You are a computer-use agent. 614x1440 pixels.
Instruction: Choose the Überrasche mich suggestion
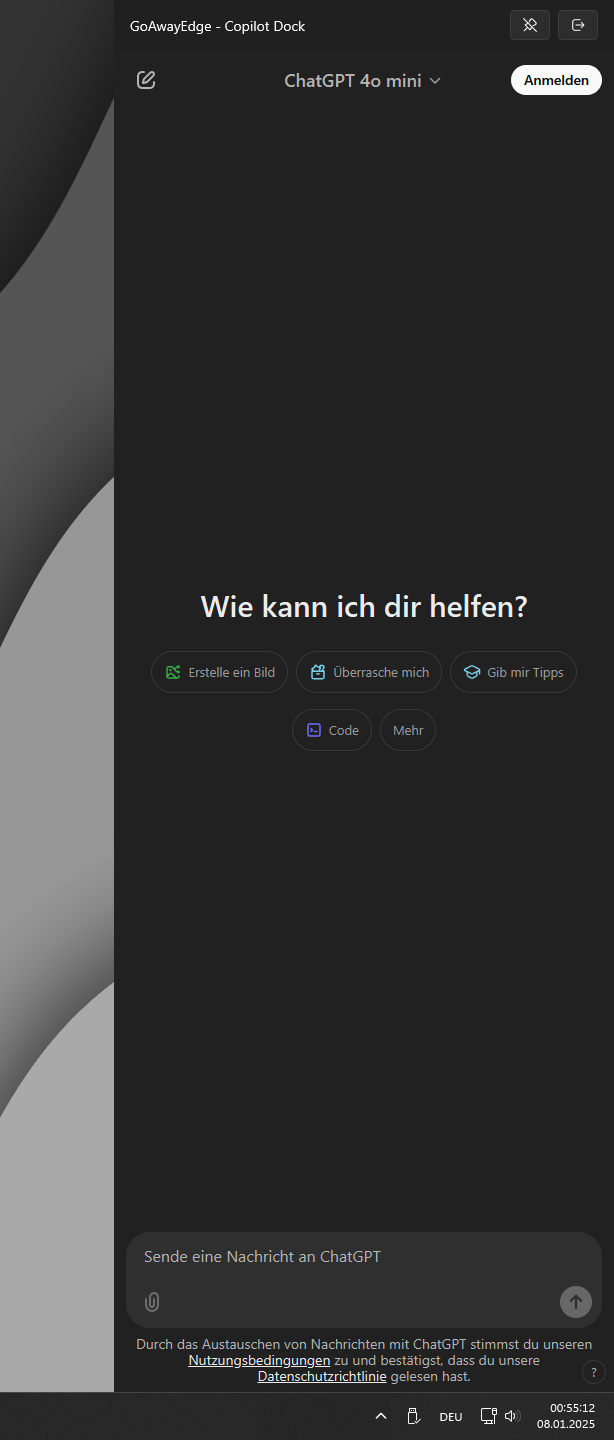[369, 672]
